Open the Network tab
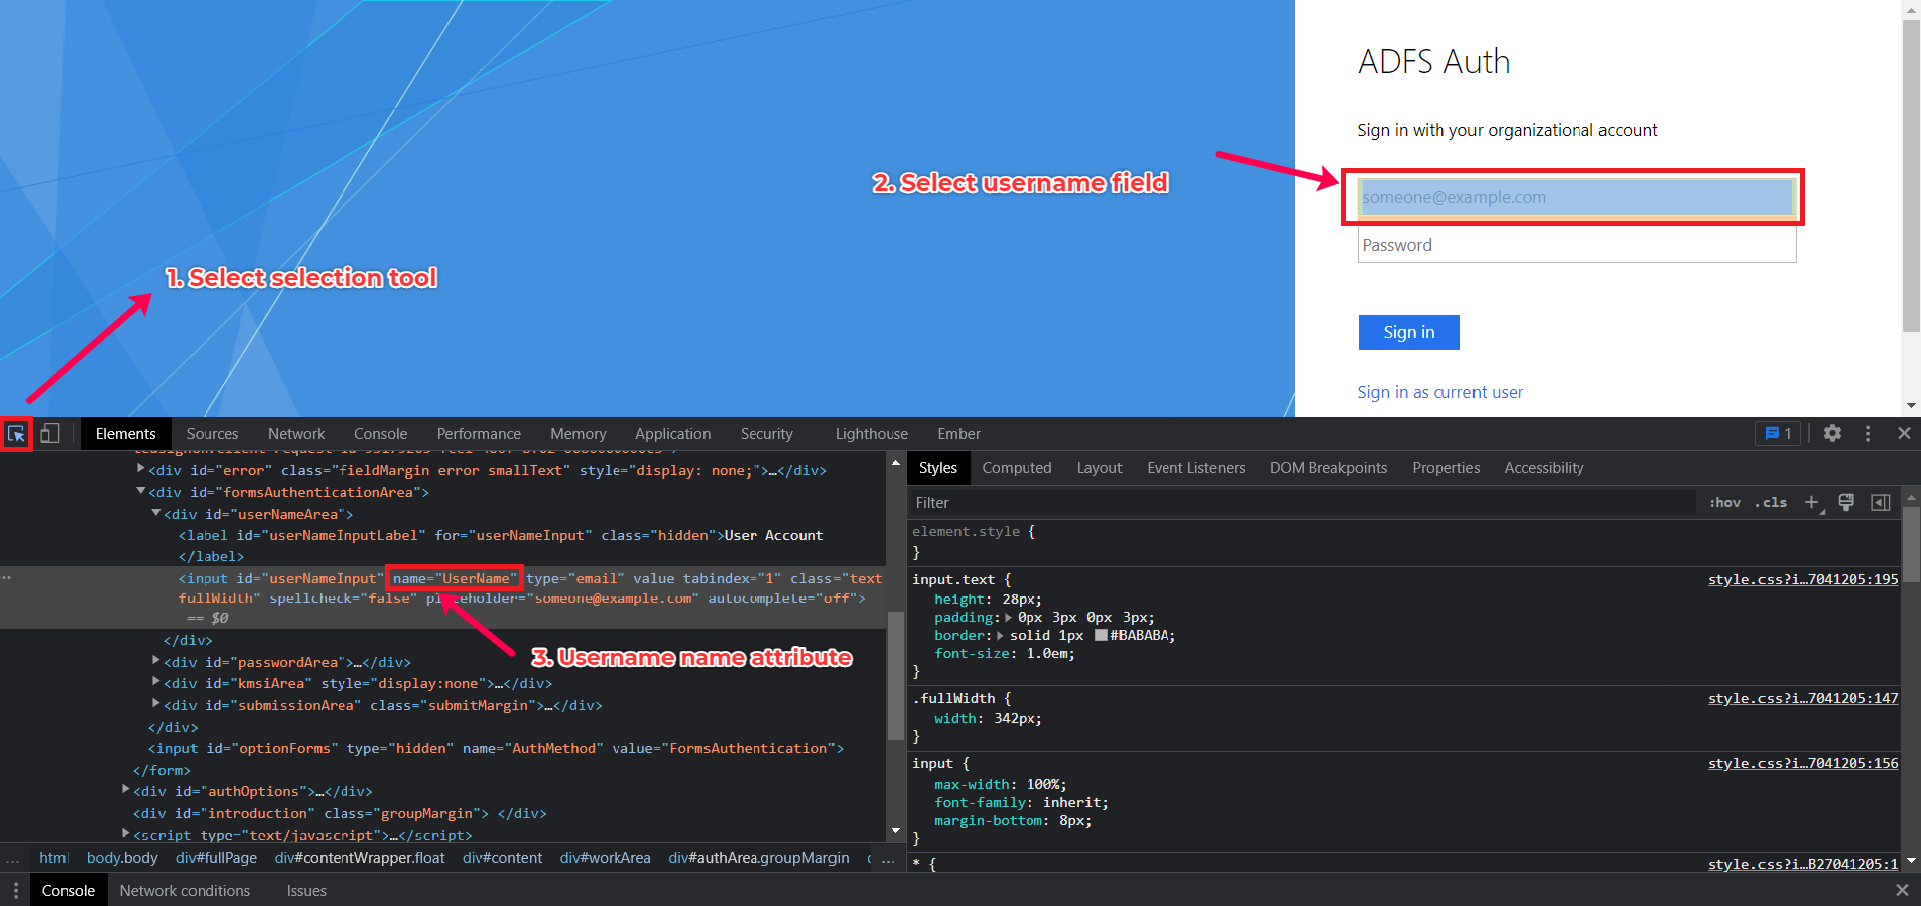1921x906 pixels. click(x=296, y=434)
